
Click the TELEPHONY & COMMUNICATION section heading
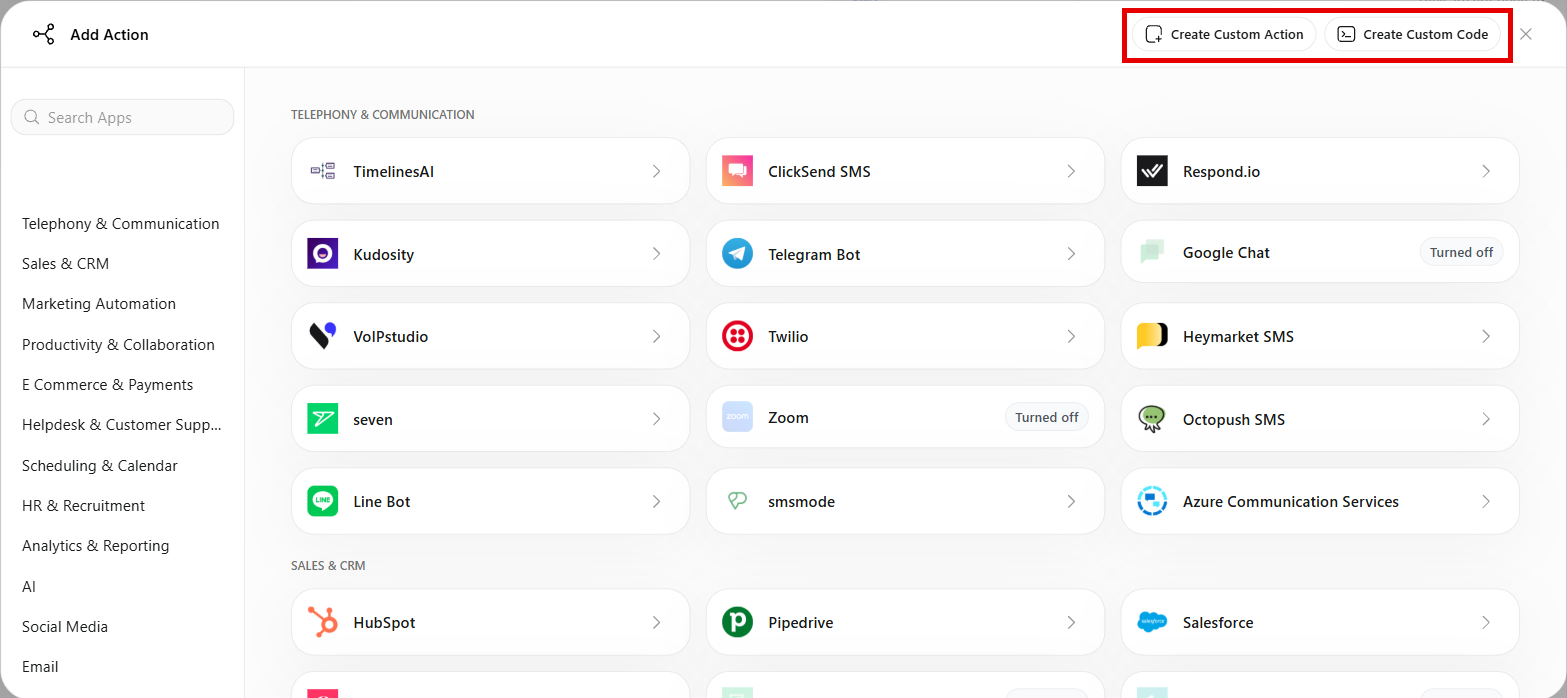(383, 115)
